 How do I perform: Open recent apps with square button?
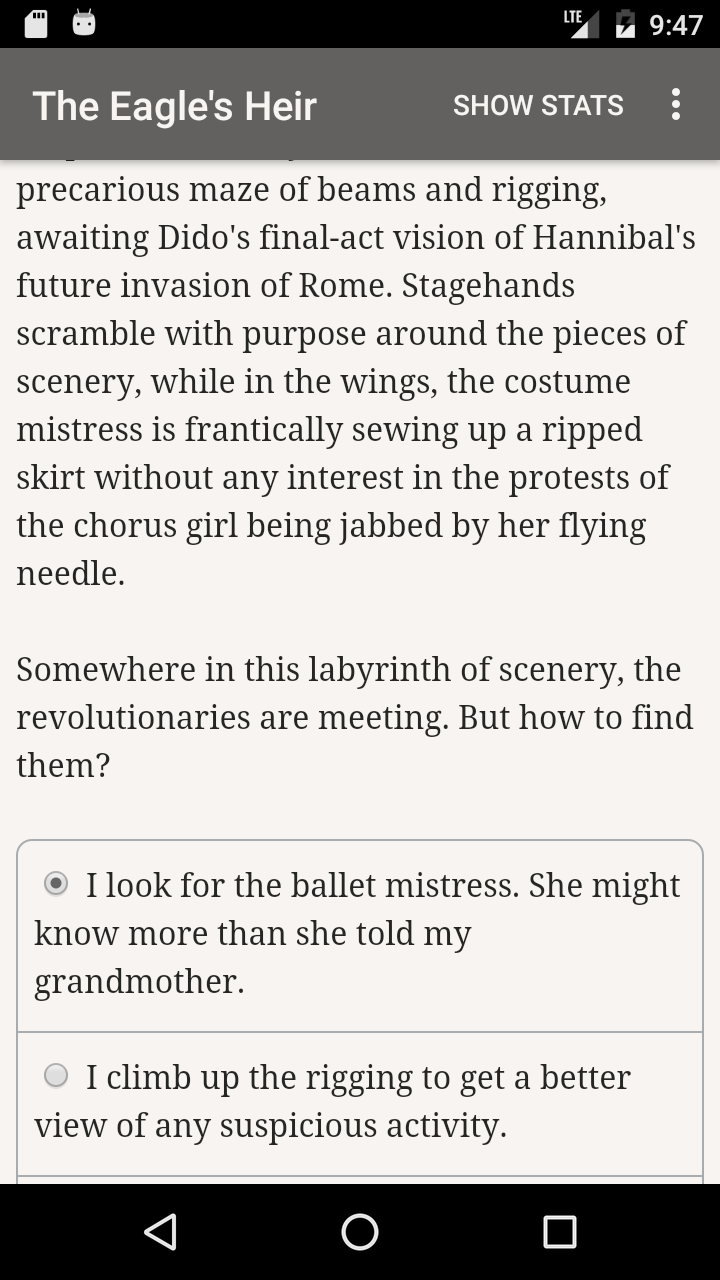pos(560,1232)
